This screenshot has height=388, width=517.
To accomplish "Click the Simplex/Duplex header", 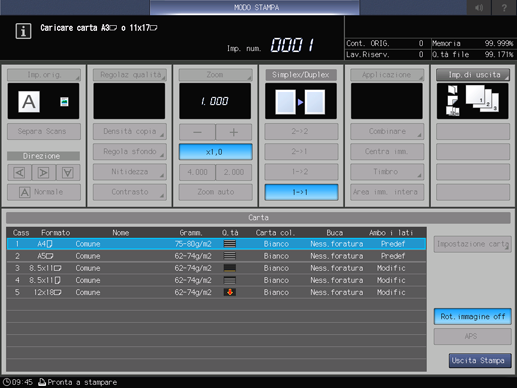I will click(x=301, y=75).
